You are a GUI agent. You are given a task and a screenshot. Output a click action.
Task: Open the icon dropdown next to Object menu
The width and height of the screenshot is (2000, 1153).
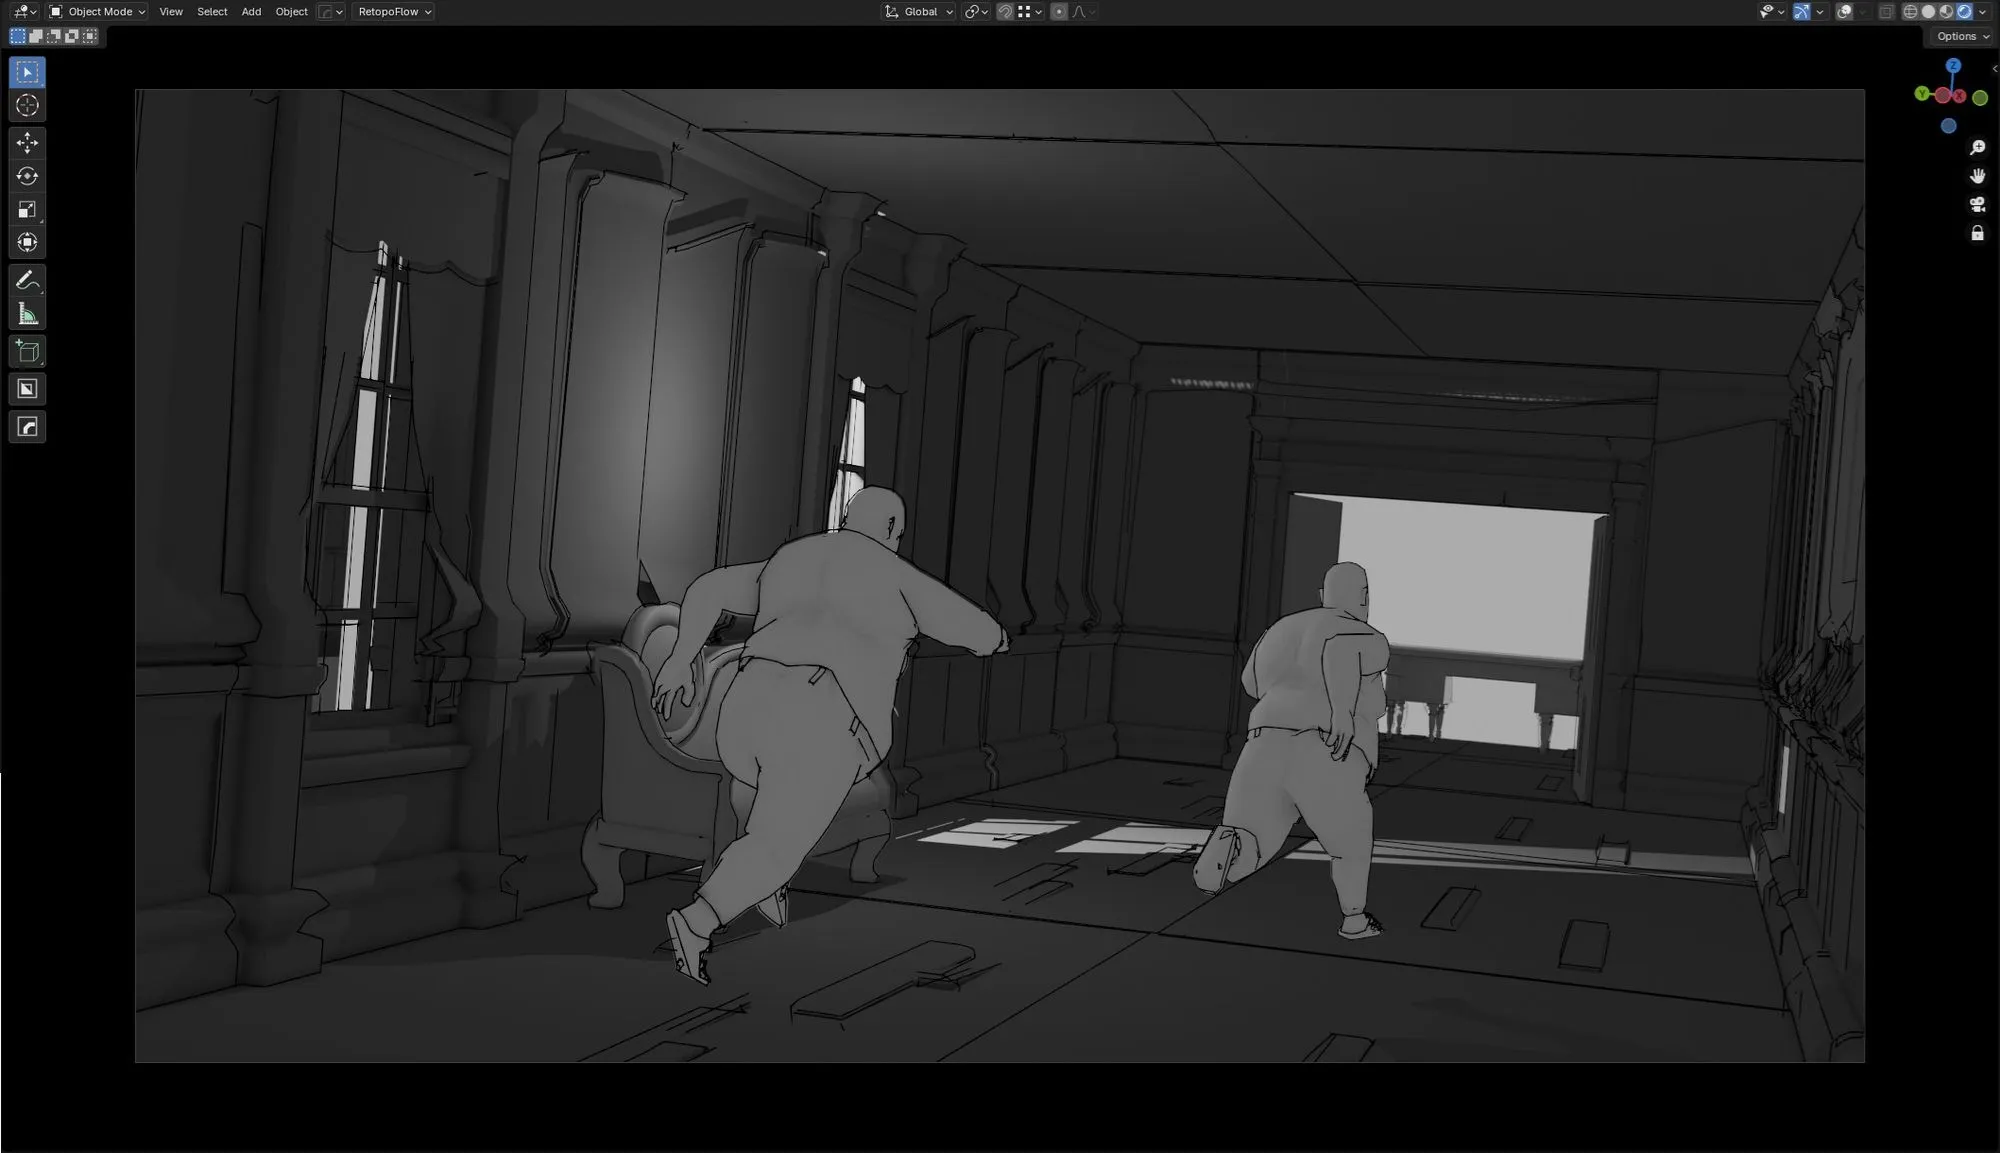pyautogui.click(x=331, y=12)
